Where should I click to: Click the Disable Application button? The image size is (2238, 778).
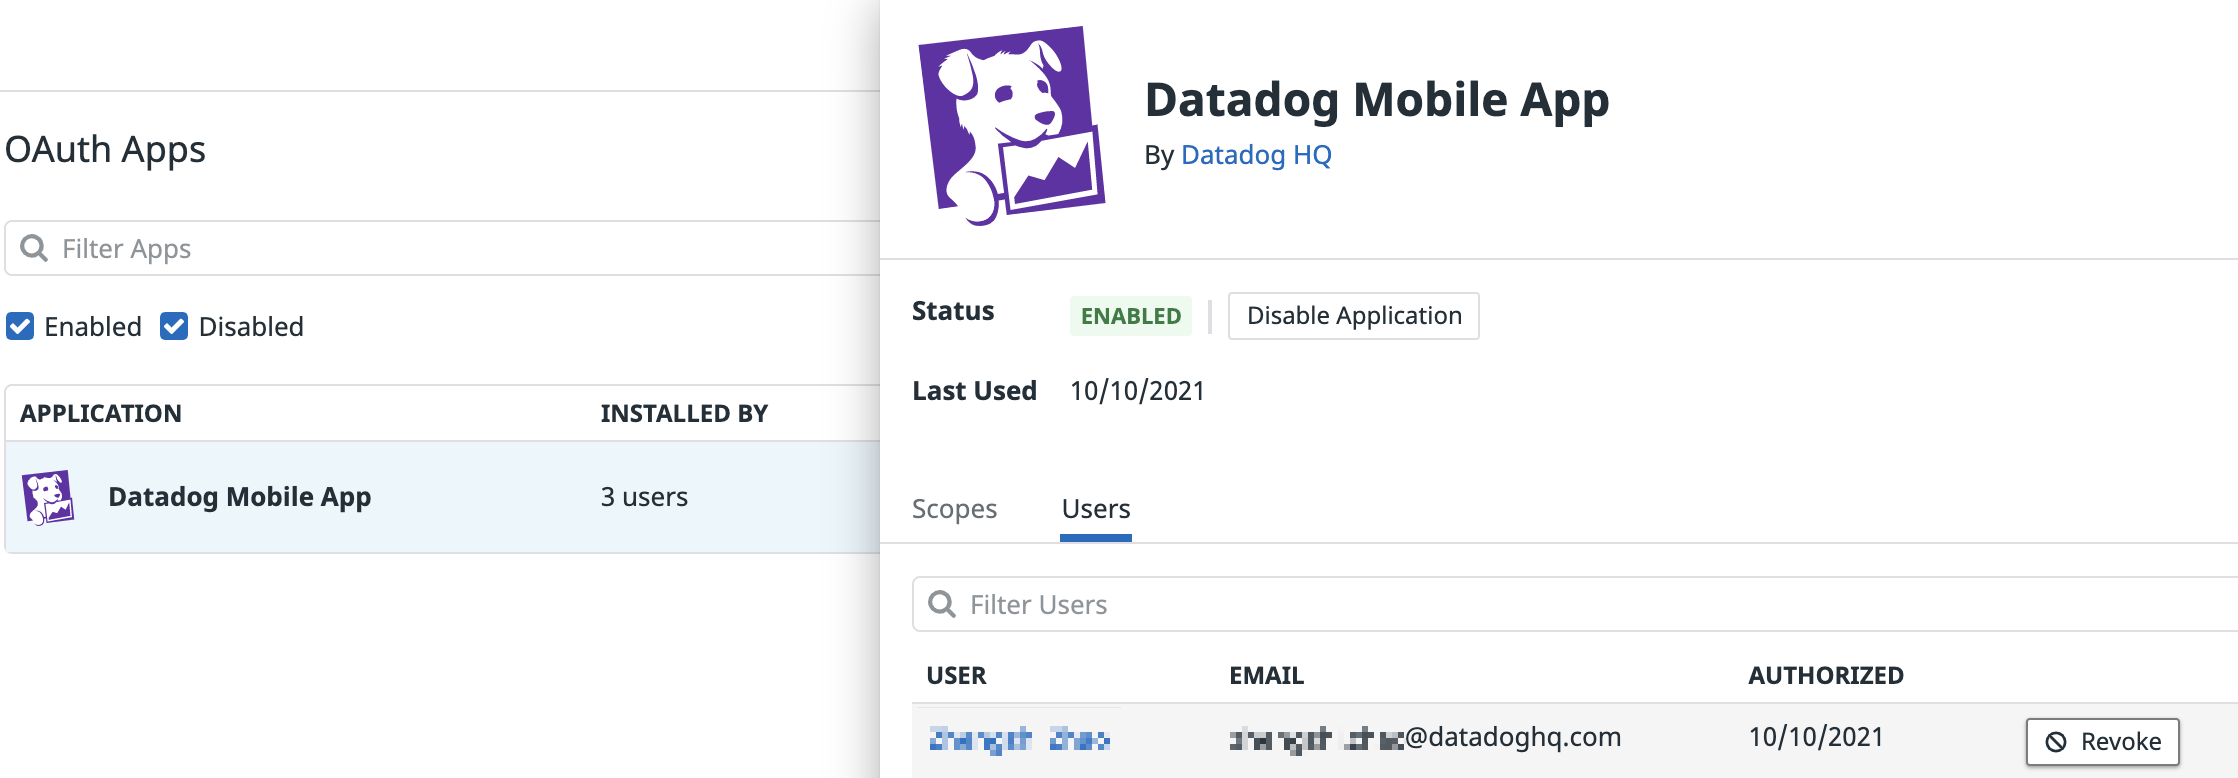[1354, 316]
